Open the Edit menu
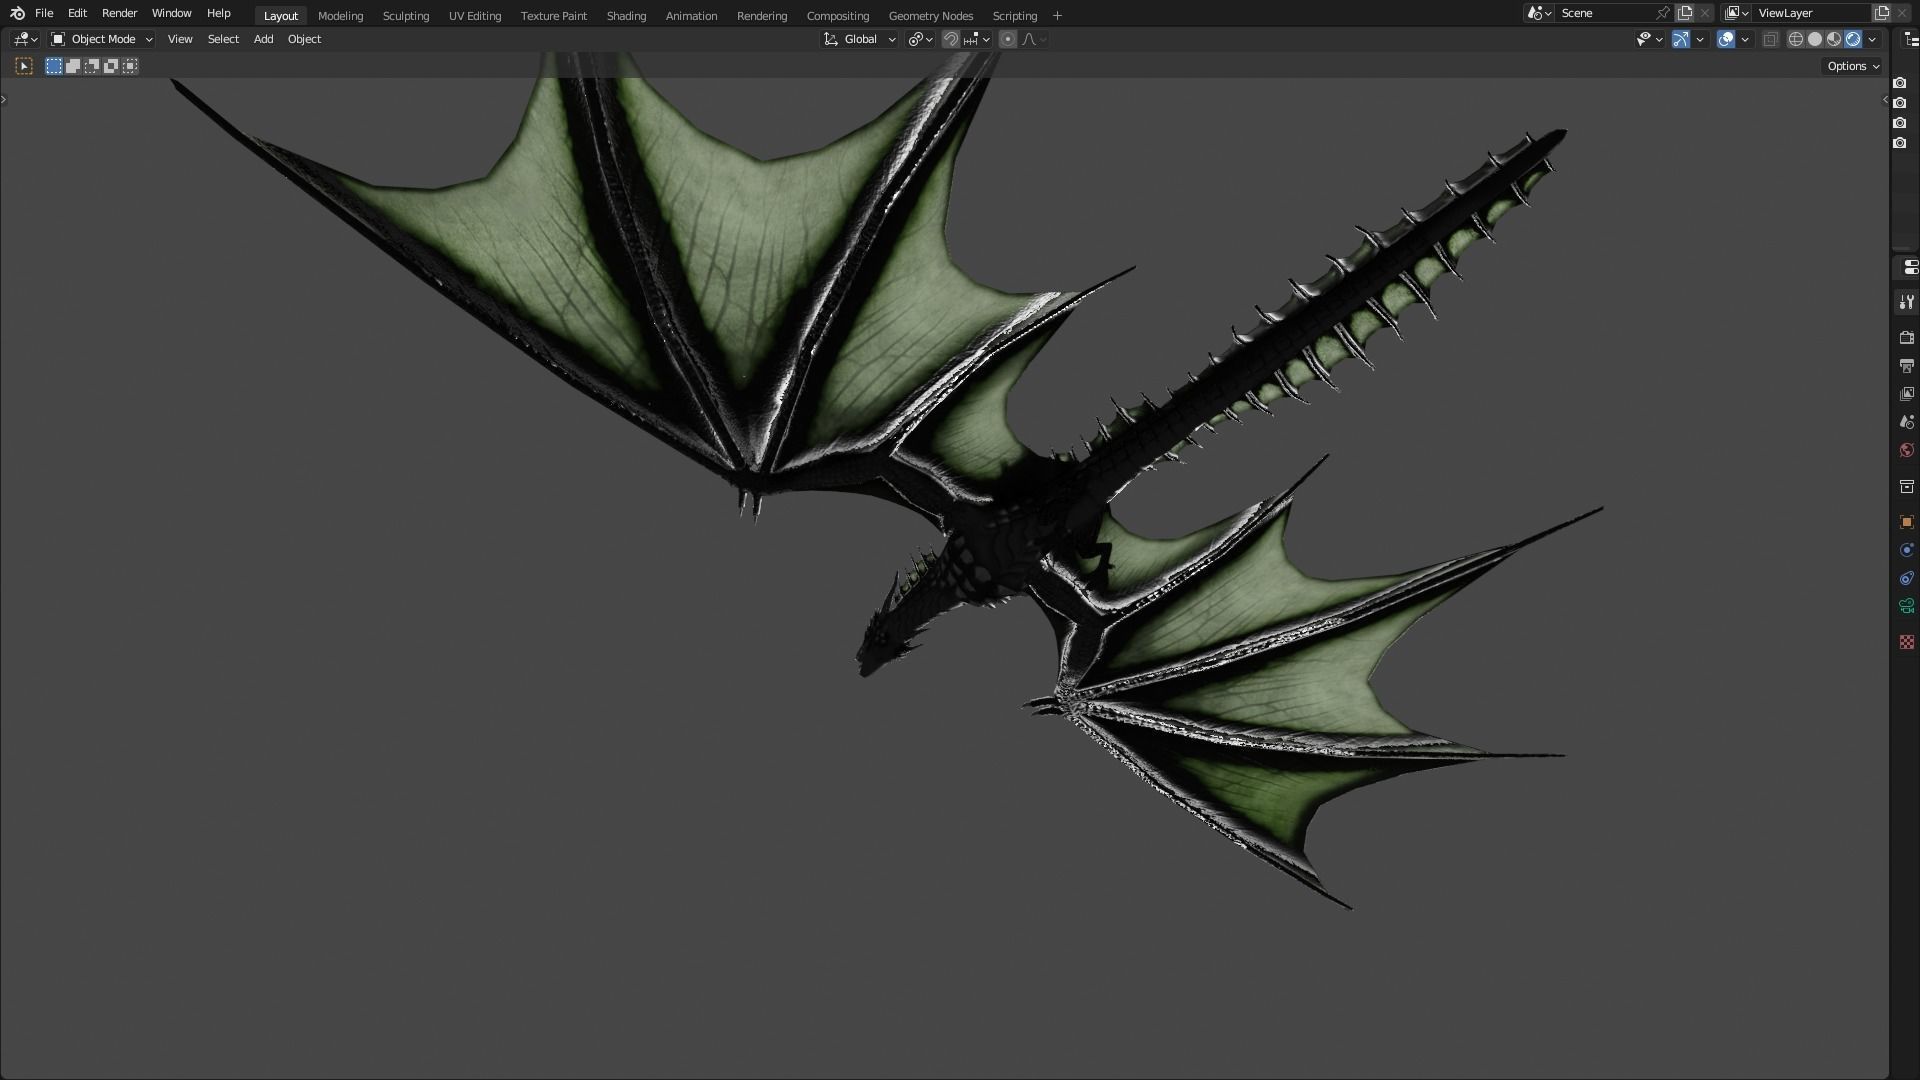 tap(77, 13)
